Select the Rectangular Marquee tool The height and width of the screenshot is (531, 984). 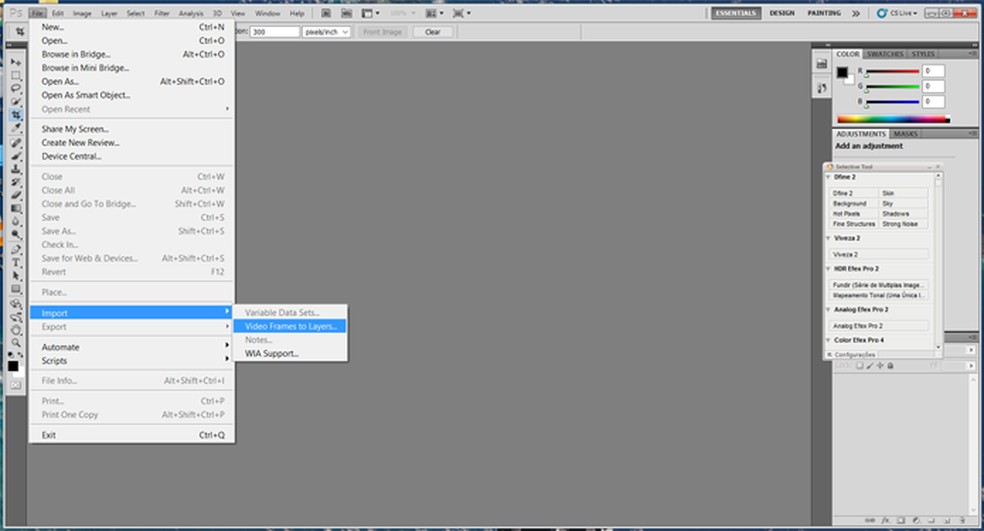click(16, 75)
